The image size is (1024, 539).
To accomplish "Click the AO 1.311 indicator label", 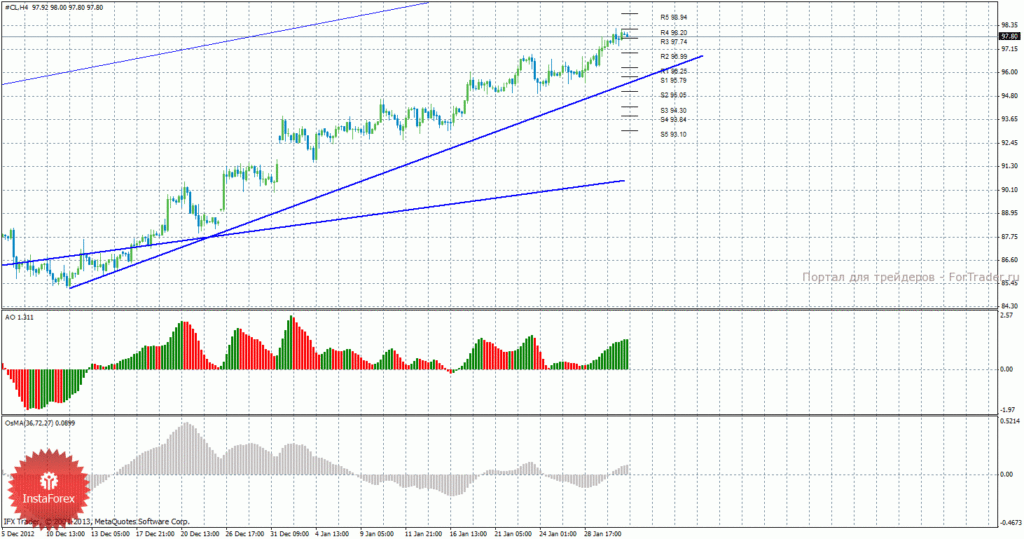I will (x=19, y=317).
